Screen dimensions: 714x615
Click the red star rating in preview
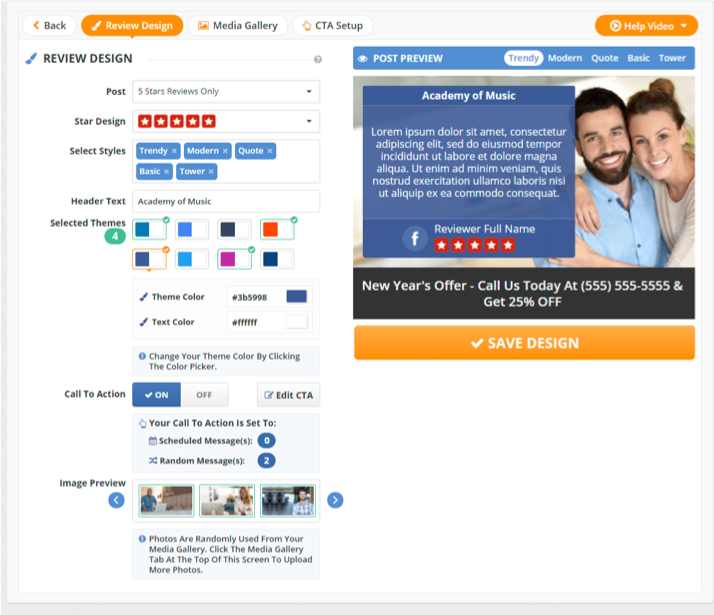pos(474,245)
